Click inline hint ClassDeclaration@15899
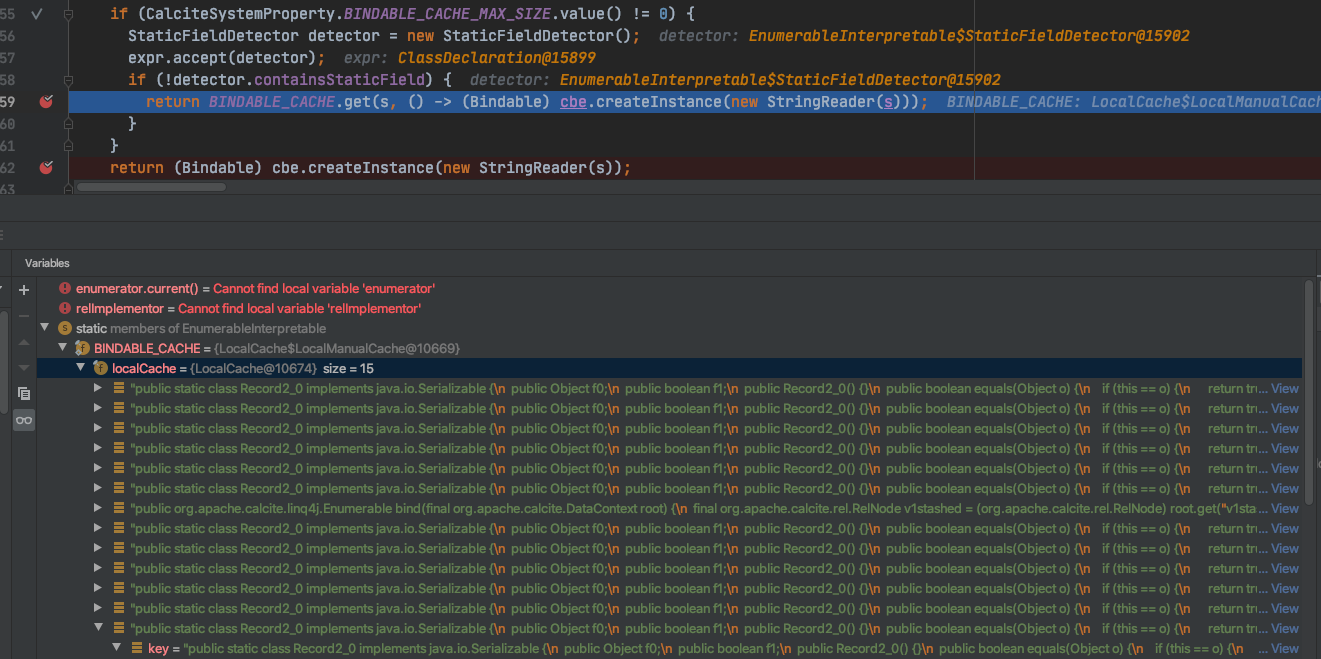Image resolution: width=1321 pixels, height=659 pixels. (497, 58)
